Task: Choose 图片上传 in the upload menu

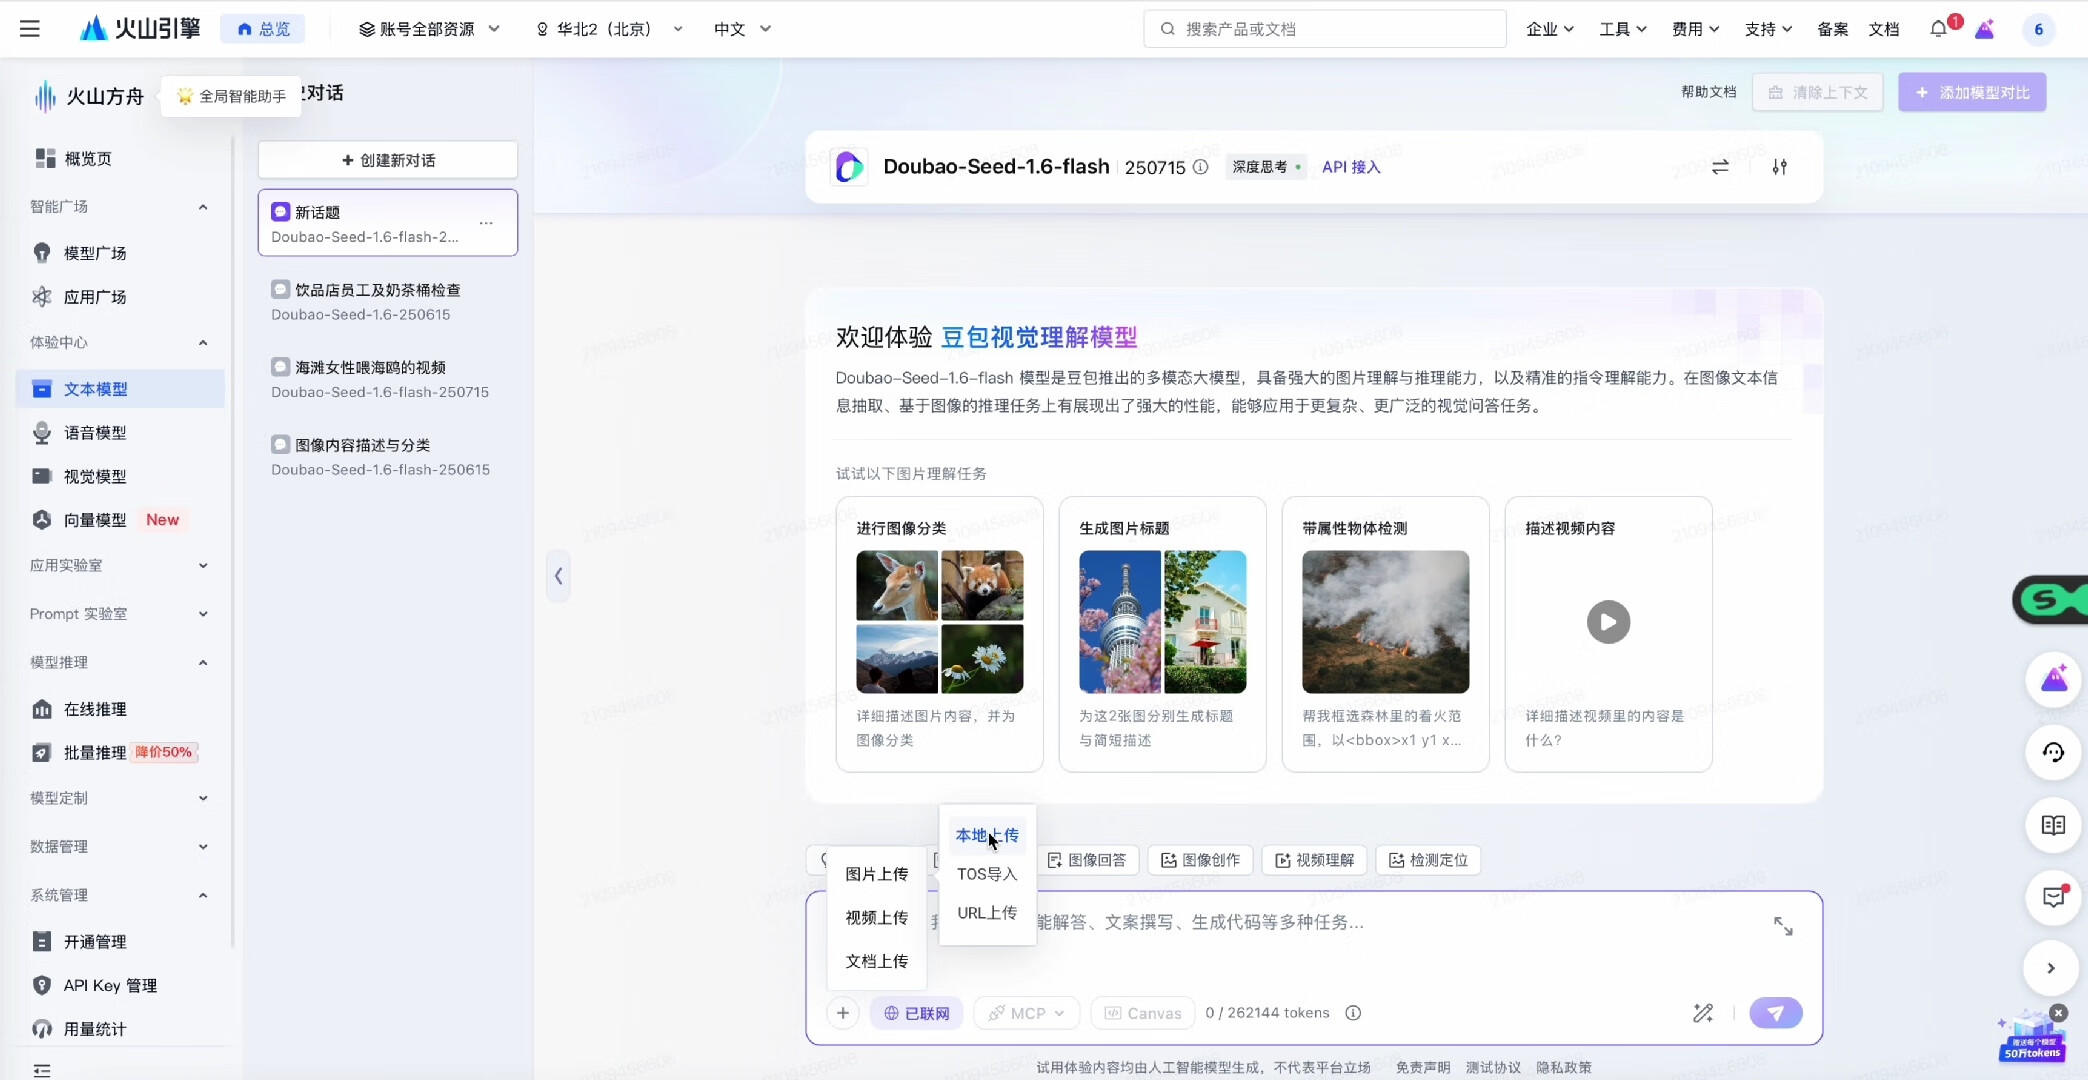Action: tap(877, 874)
